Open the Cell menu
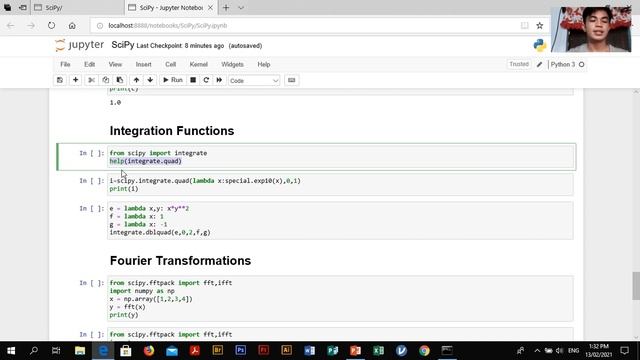The image size is (640, 360). coord(171,64)
